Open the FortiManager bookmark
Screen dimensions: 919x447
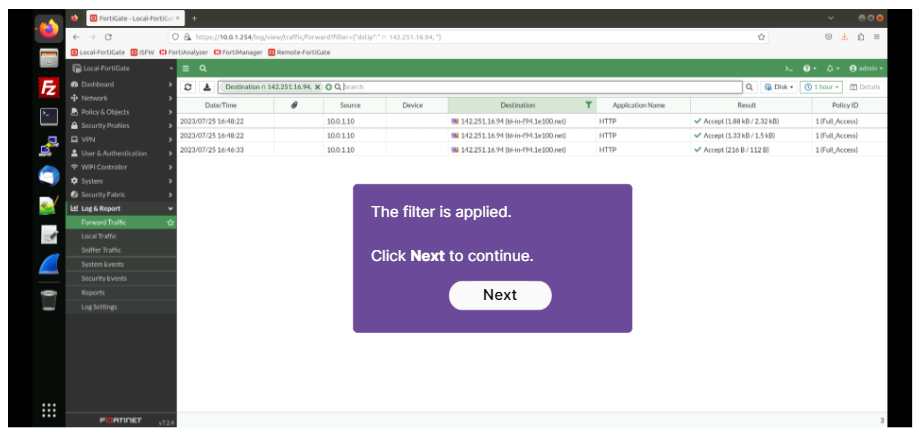238,52
